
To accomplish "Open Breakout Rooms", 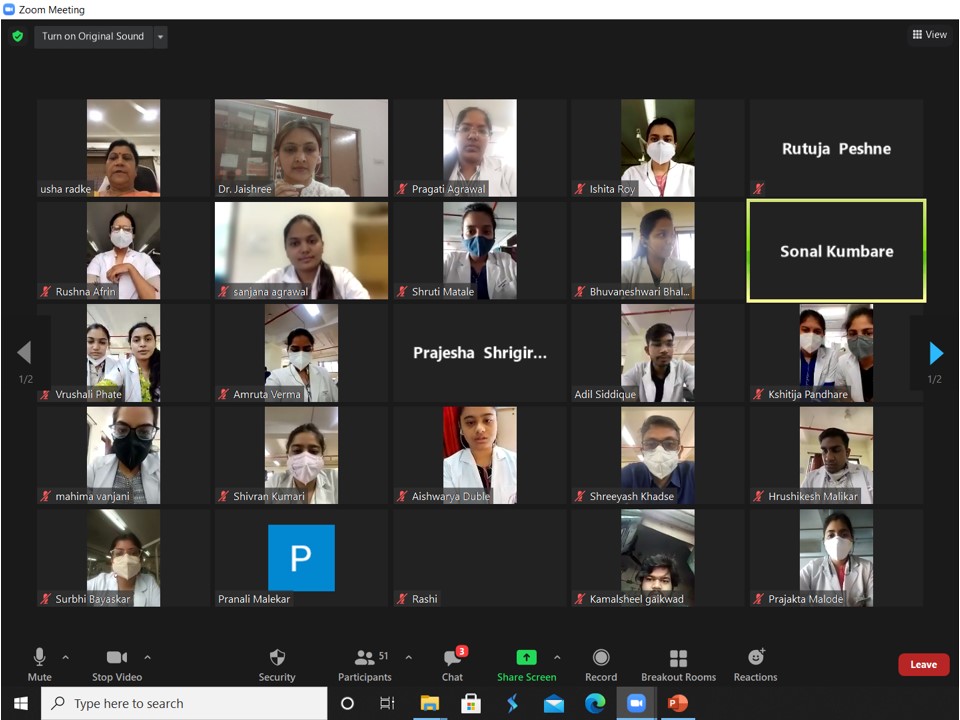I will [x=678, y=657].
